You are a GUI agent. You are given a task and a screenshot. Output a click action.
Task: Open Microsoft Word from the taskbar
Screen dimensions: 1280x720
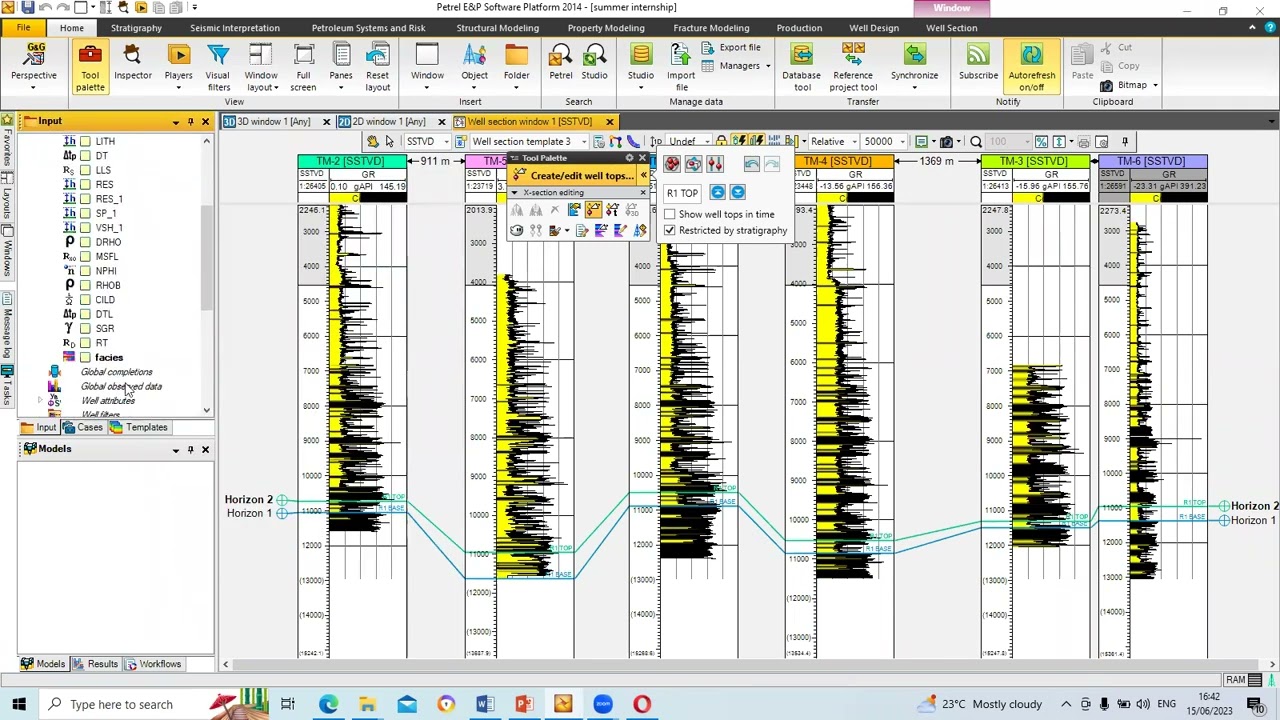pos(485,704)
